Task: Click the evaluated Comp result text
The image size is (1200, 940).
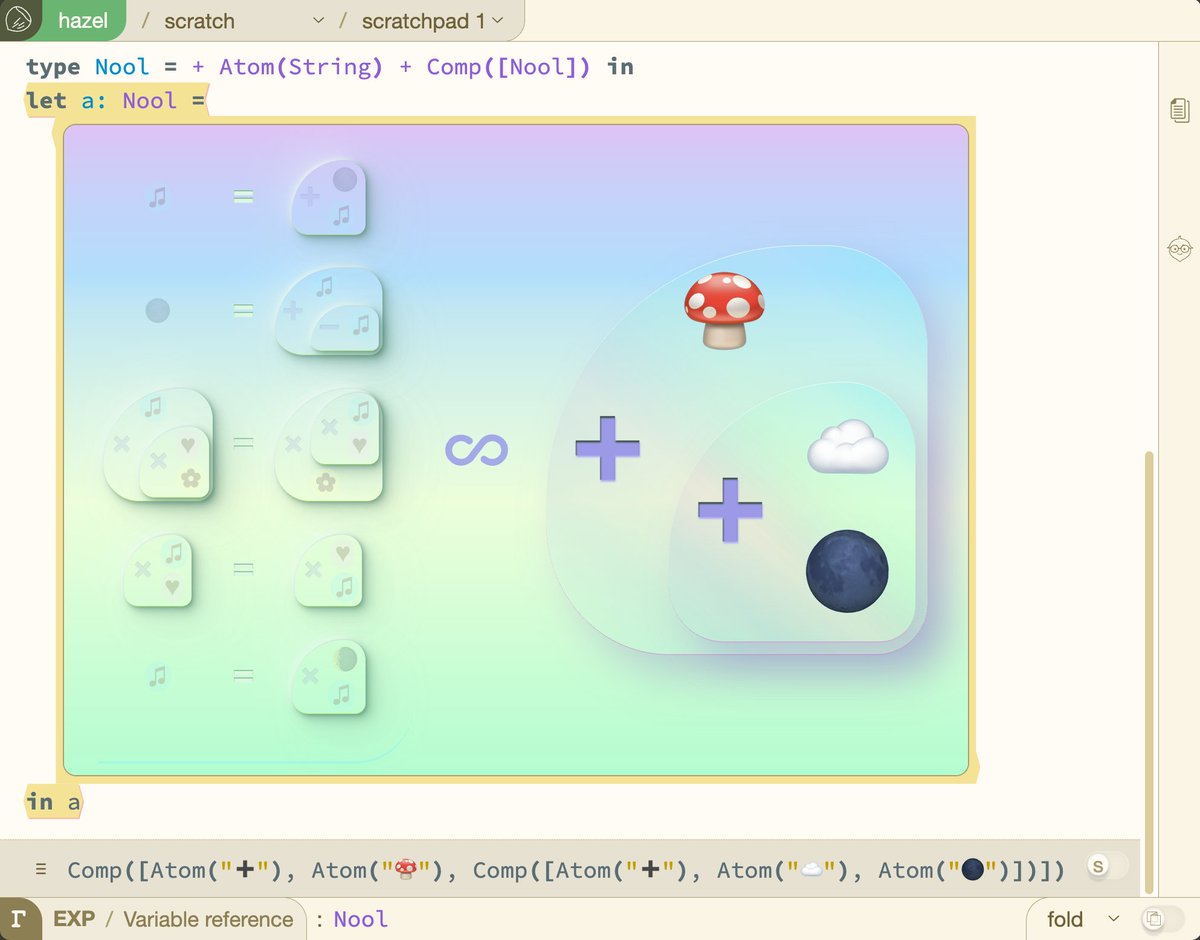Action: (566, 870)
